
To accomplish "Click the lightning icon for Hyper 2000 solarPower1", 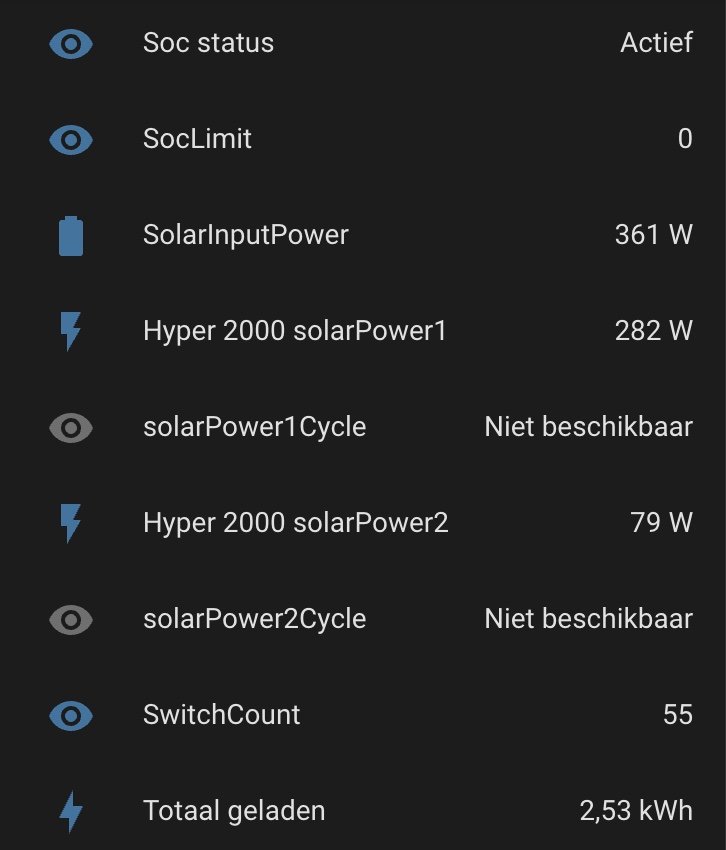I will tap(70, 331).
